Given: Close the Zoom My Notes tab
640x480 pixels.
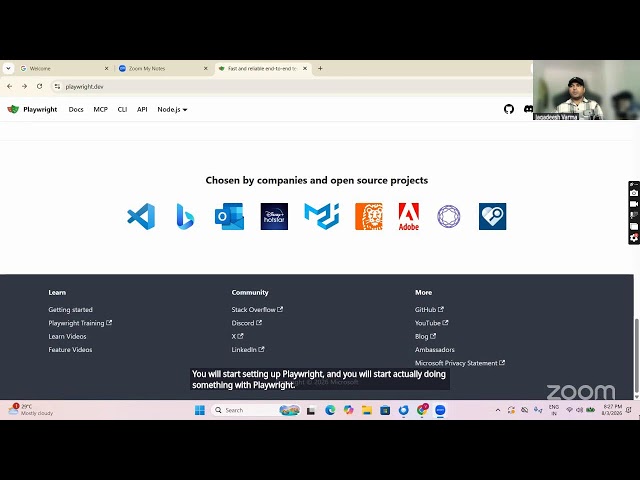Looking at the screenshot, I should click(206, 69).
